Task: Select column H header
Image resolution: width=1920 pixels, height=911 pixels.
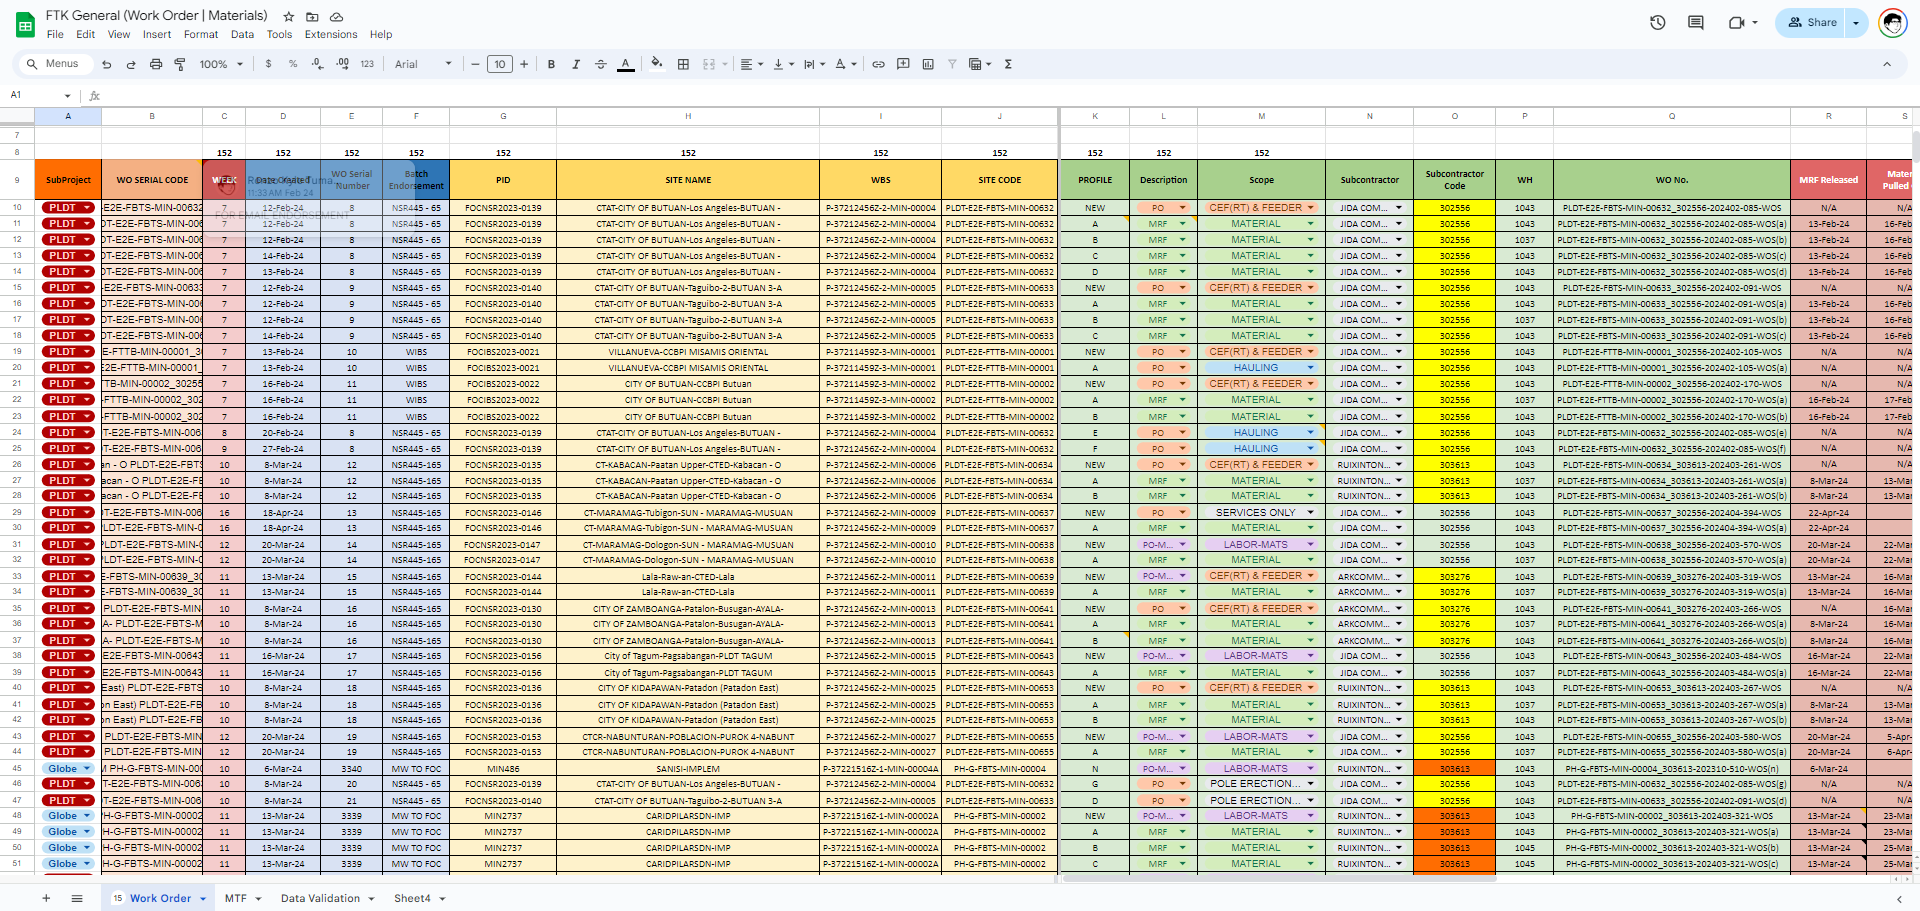Action: [688, 116]
